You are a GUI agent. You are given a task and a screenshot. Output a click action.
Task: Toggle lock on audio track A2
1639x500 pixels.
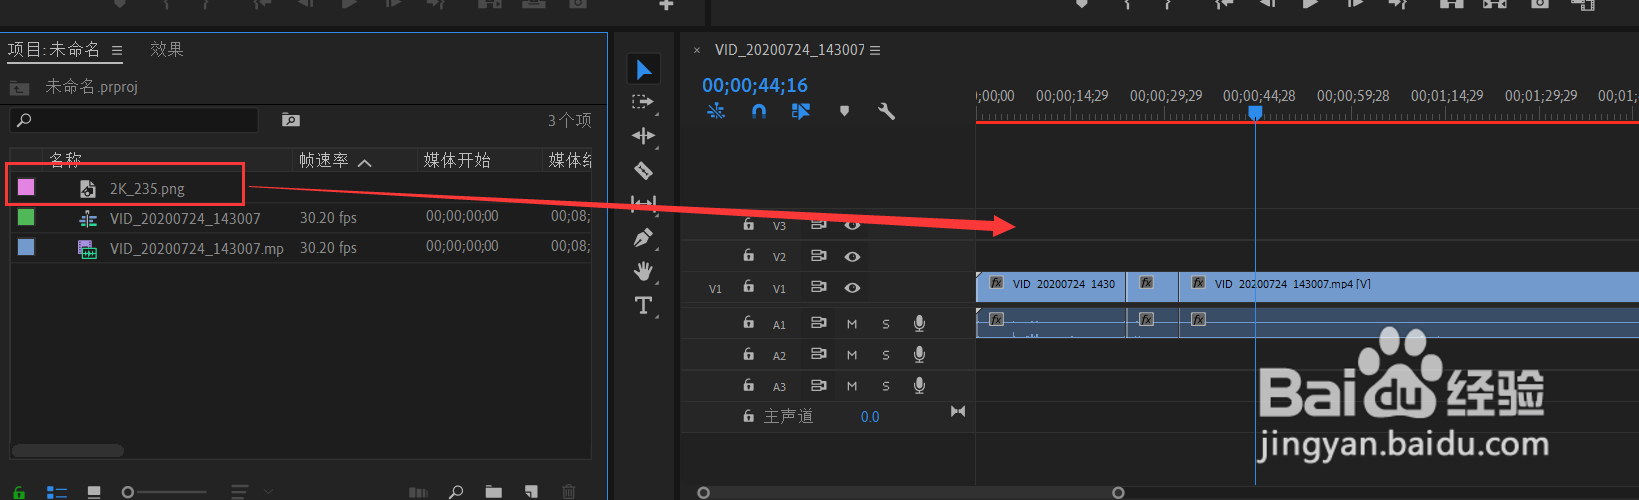coord(748,354)
